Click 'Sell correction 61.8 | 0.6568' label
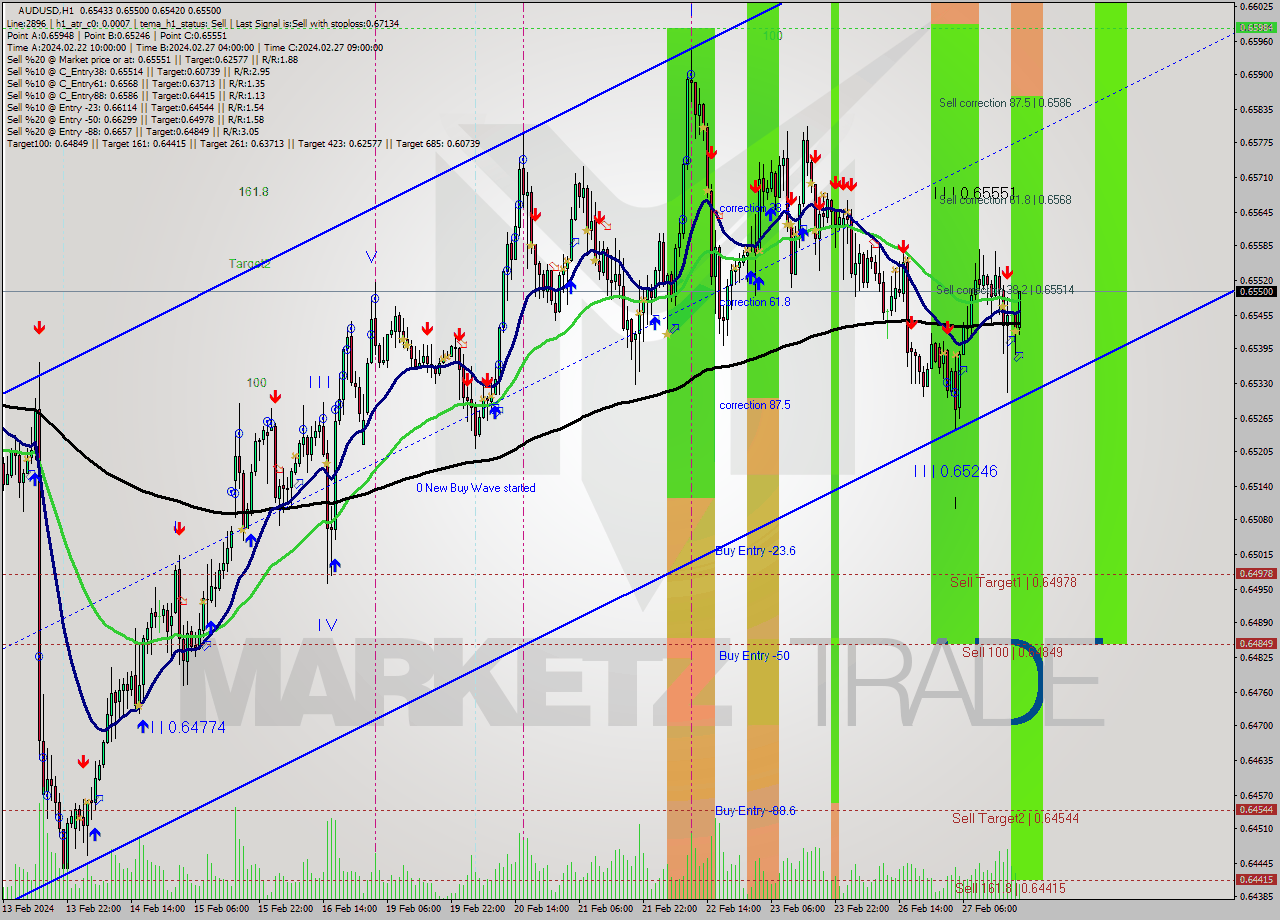 tap(1005, 200)
